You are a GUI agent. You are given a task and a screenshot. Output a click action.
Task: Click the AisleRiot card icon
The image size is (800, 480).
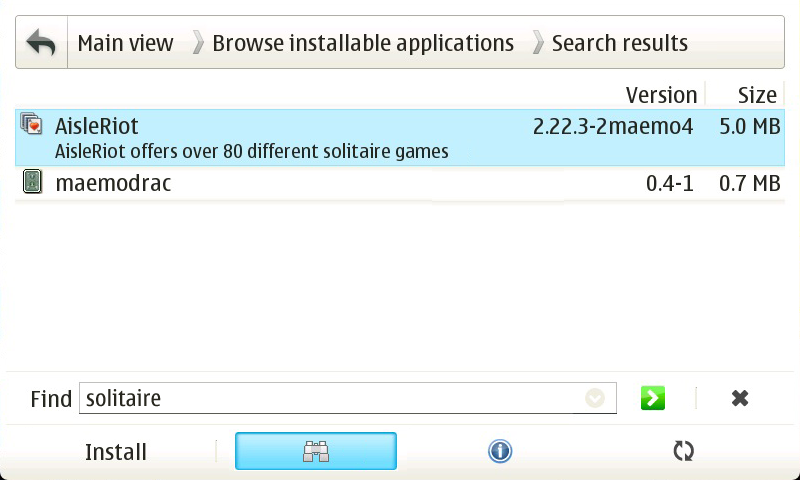[33, 126]
